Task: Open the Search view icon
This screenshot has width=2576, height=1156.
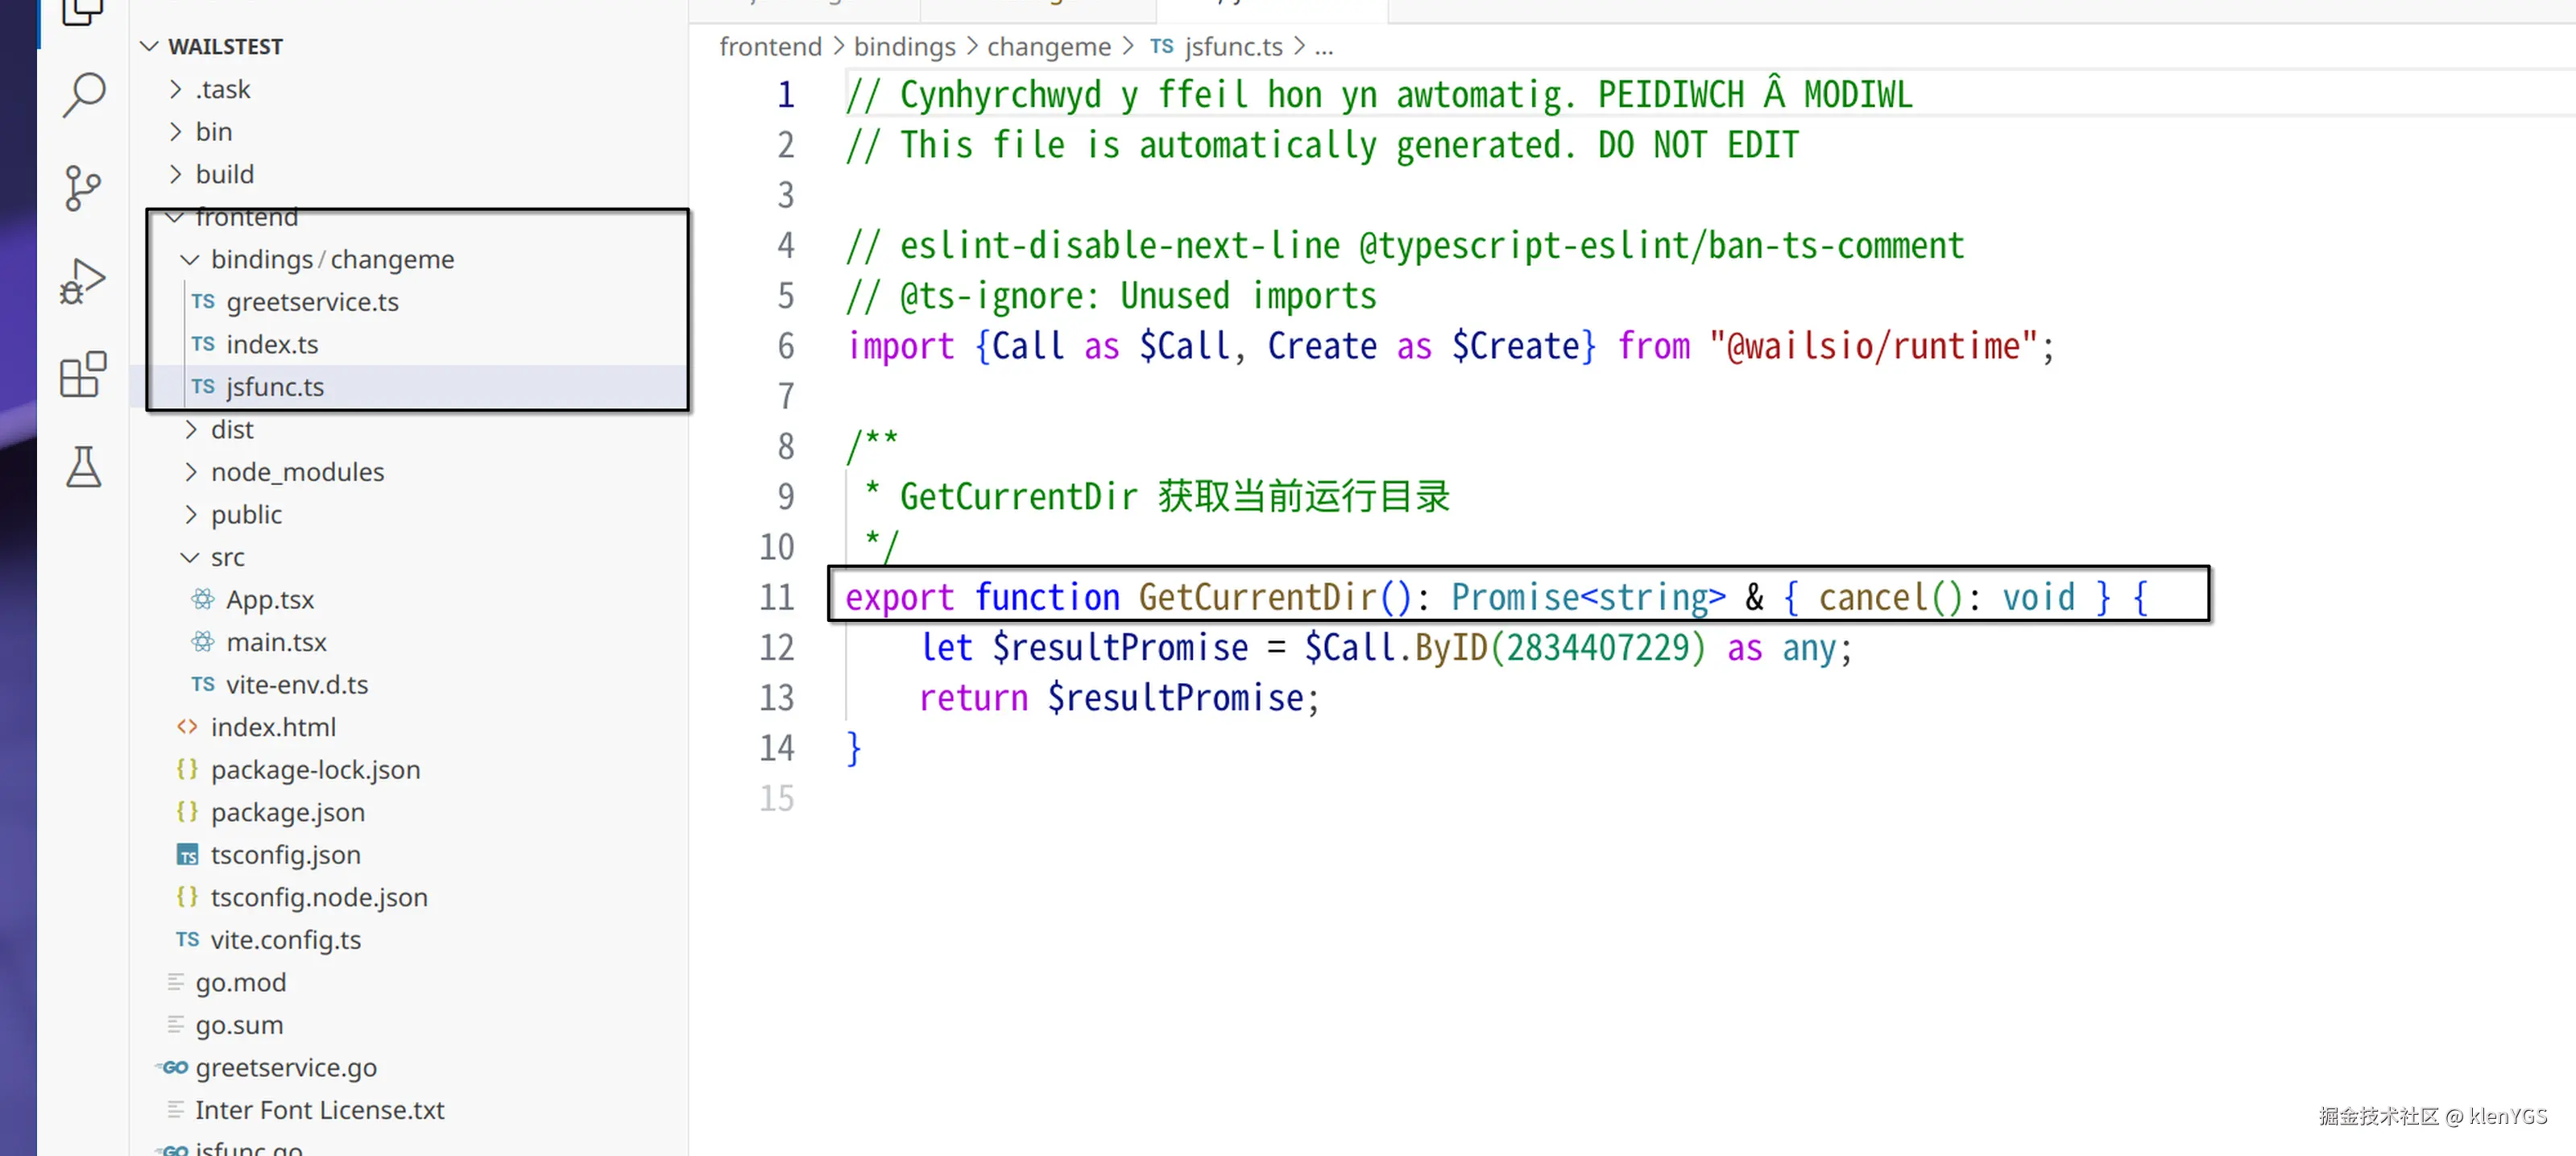Action: (84, 95)
